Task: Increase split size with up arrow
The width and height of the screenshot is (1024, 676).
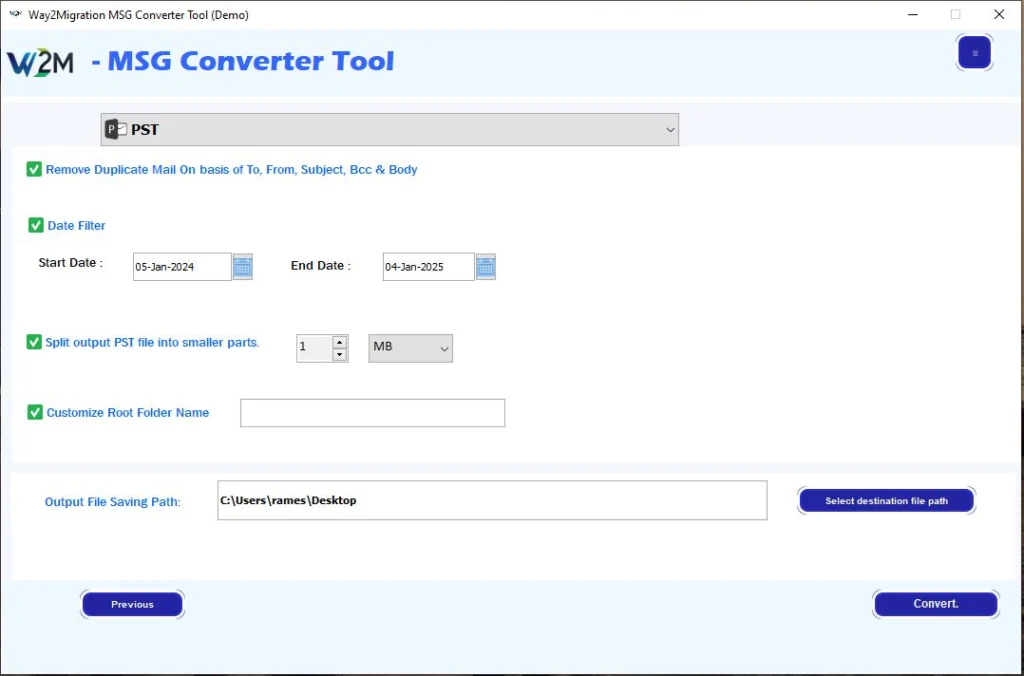Action: click(339, 342)
